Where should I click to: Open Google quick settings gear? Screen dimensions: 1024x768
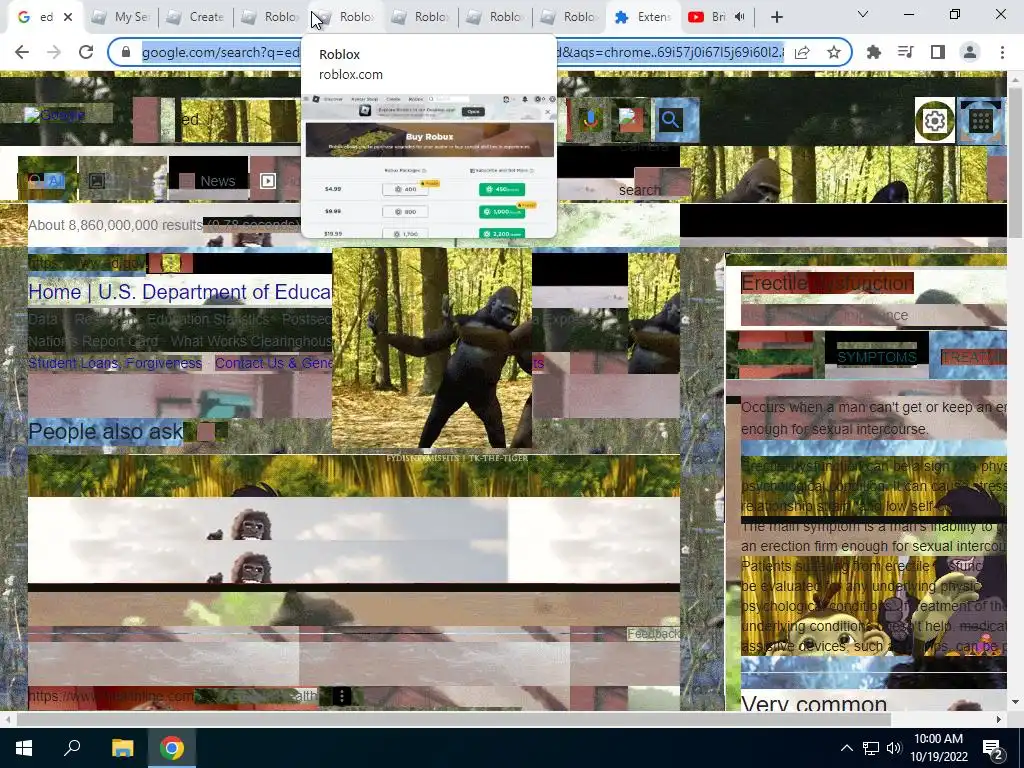pyautogui.click(x=935, y=121)
